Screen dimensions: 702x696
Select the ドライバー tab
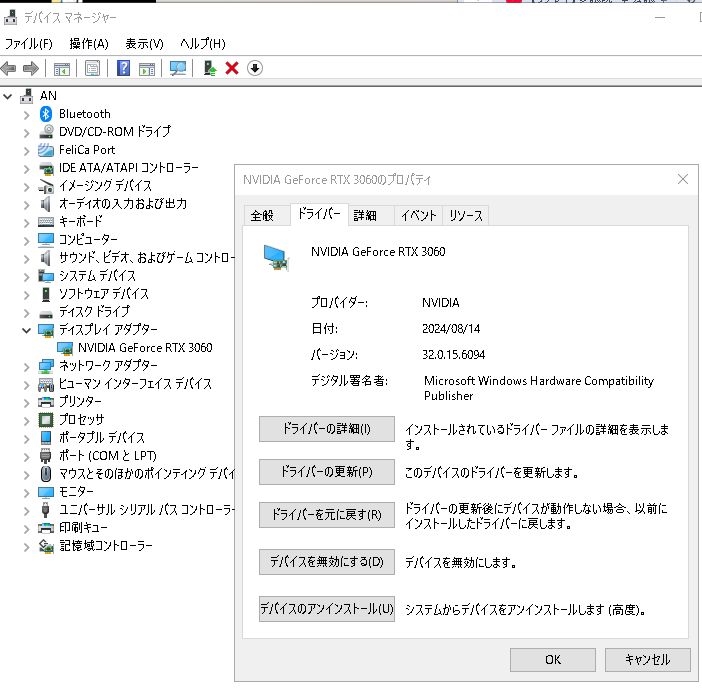point(319,214)
